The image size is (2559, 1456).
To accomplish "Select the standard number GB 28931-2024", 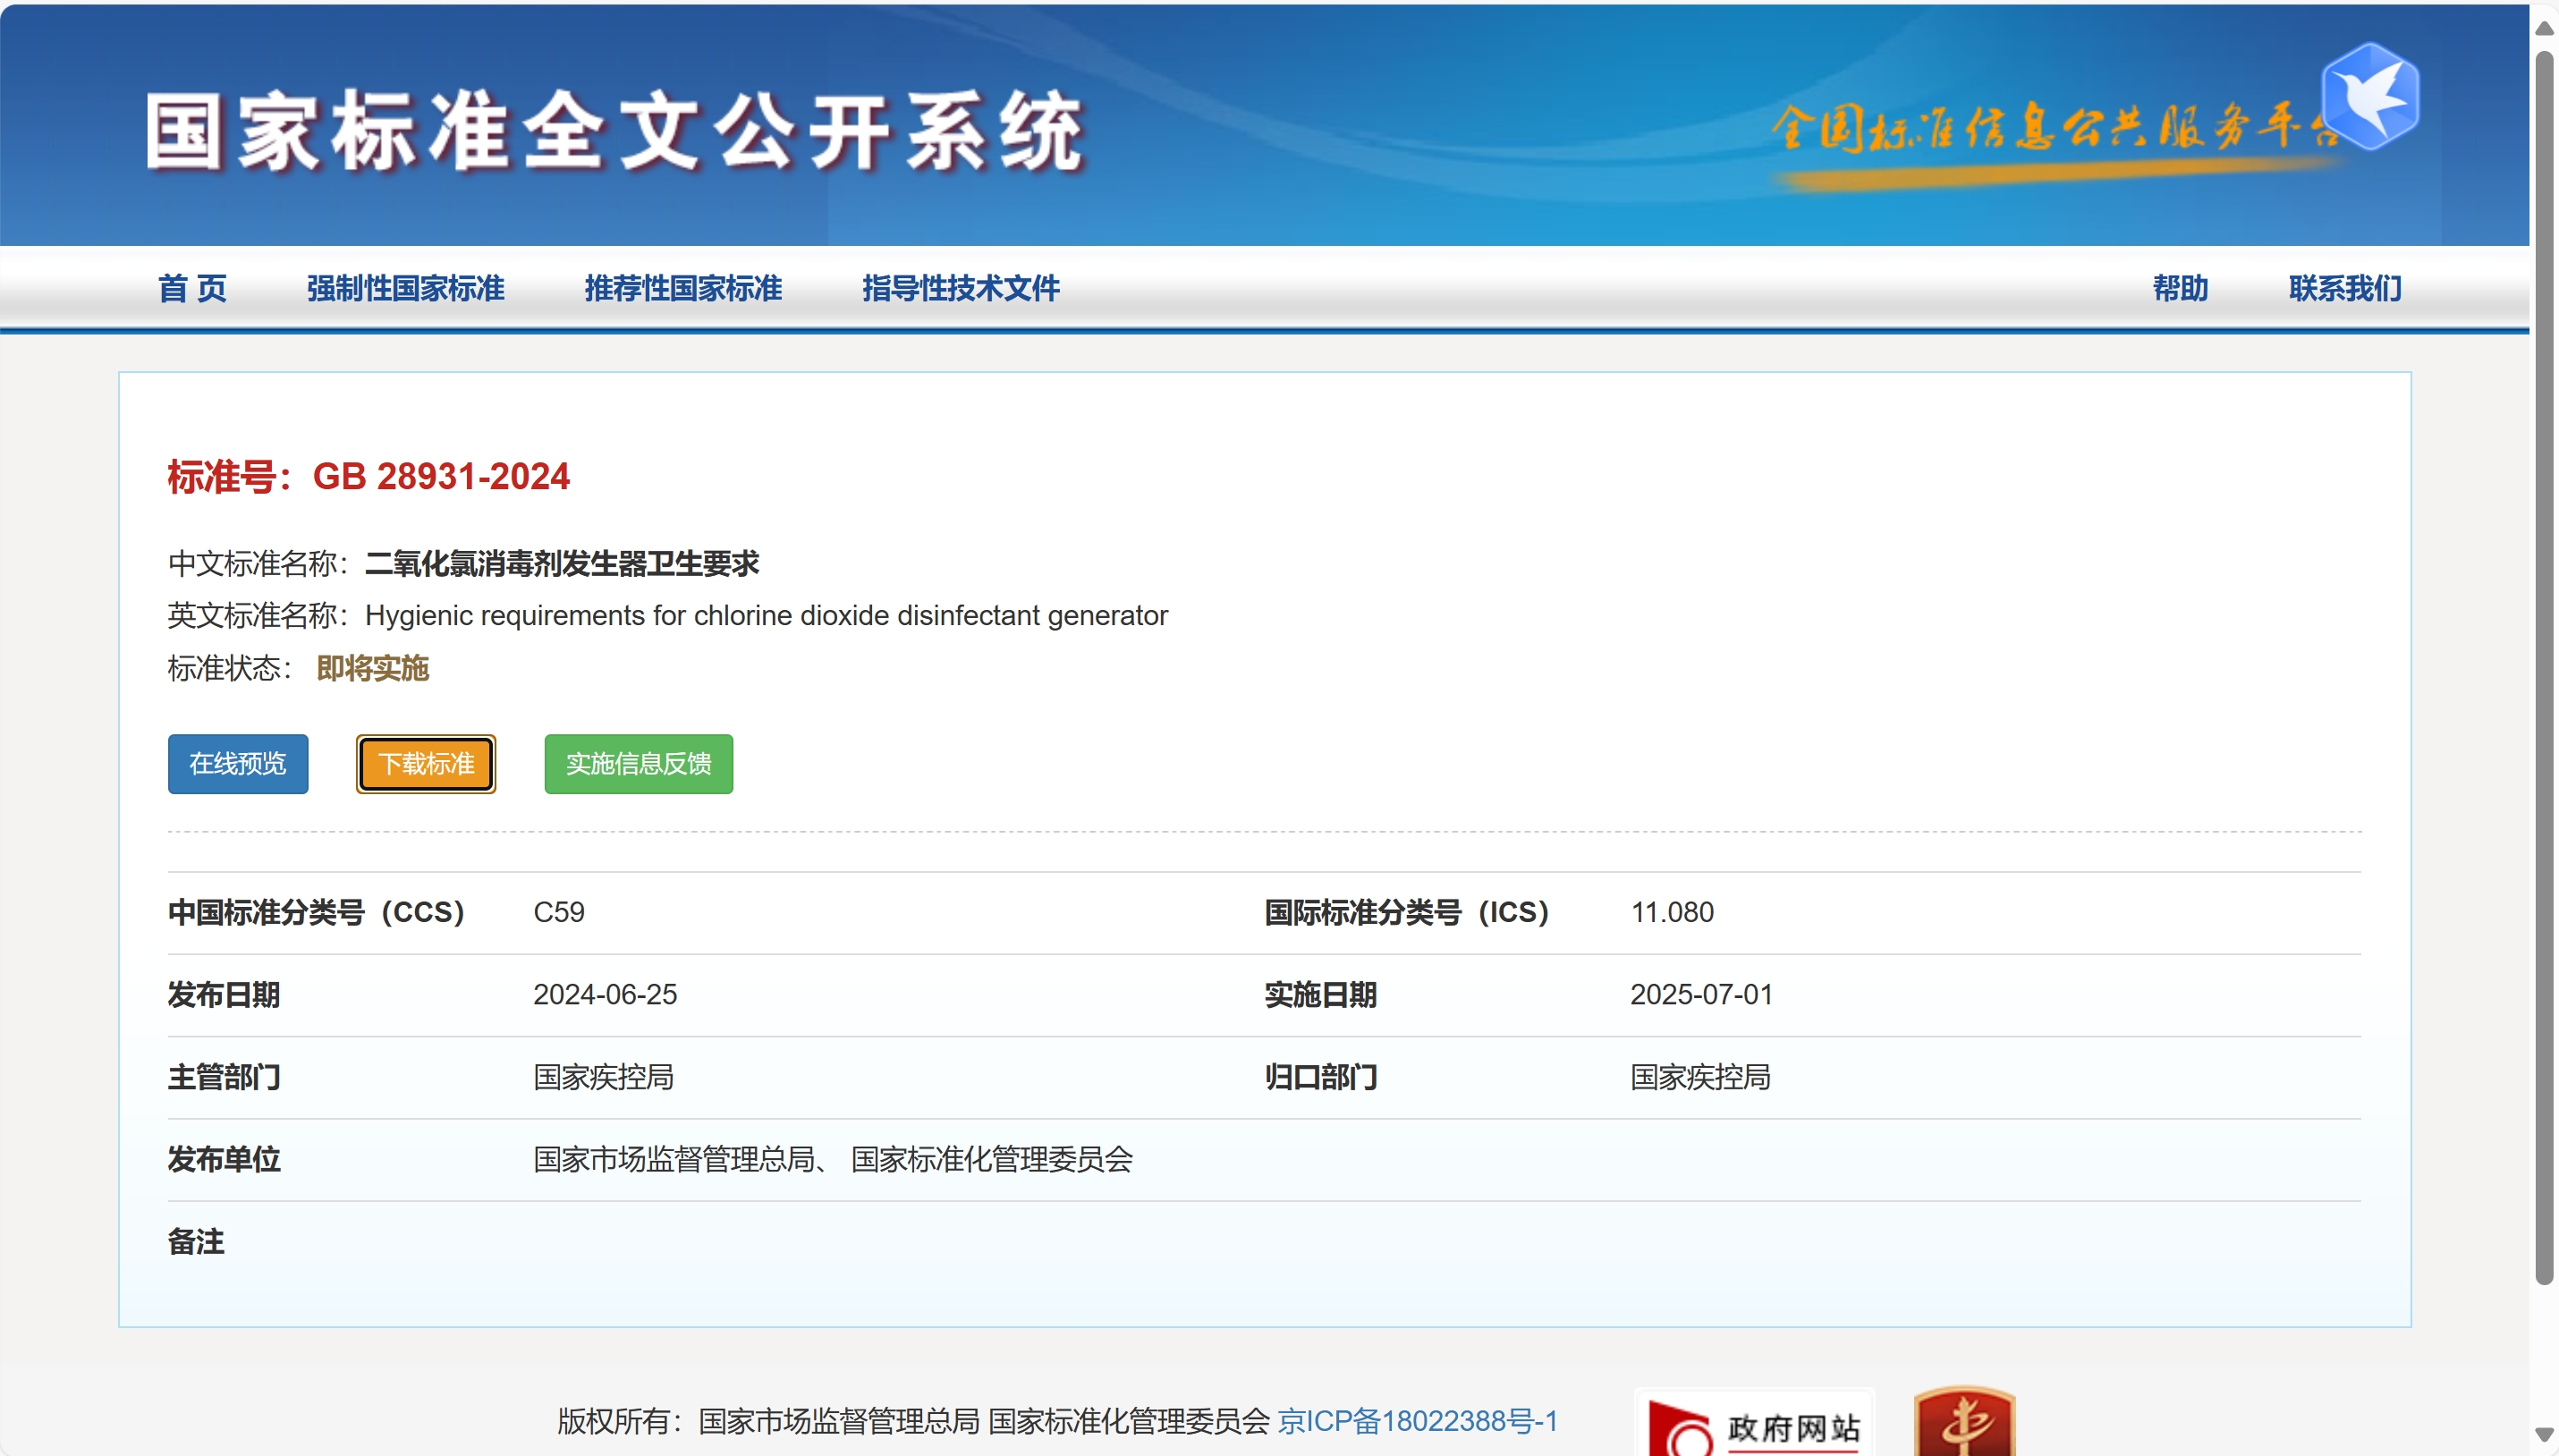I will click(x=441, y=476).
